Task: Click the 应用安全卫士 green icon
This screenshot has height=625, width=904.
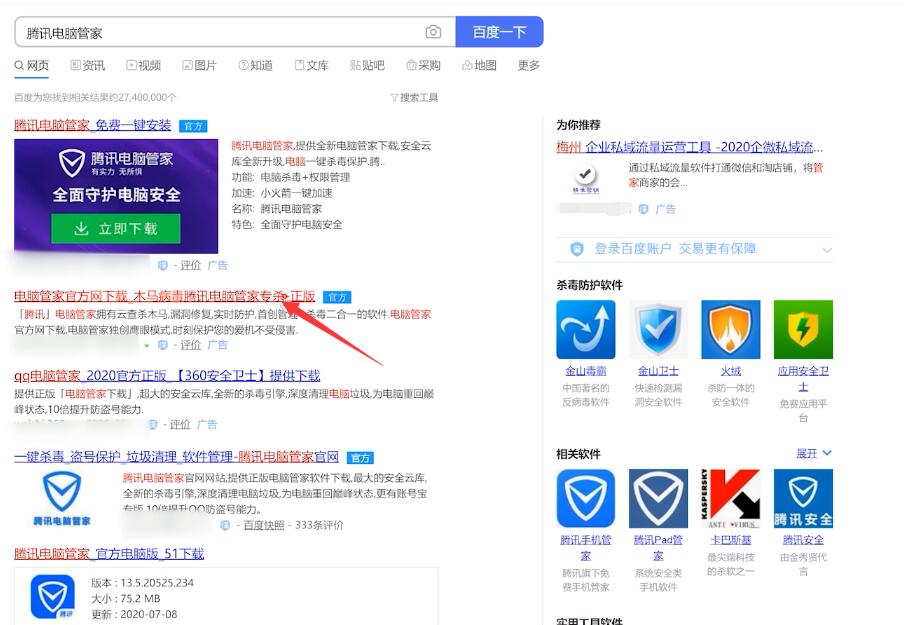Action: pos(803,329)
